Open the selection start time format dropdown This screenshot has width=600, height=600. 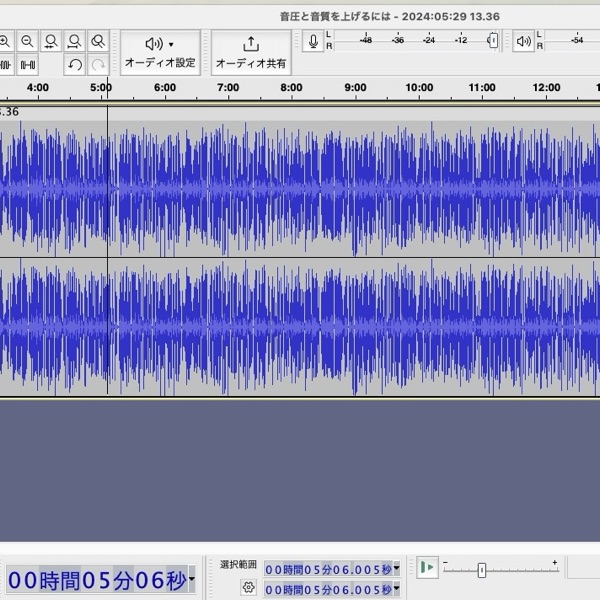396,569
